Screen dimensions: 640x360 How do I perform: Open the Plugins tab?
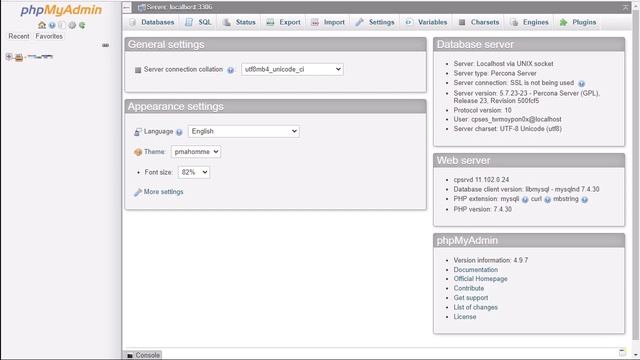tap(578, 22)
